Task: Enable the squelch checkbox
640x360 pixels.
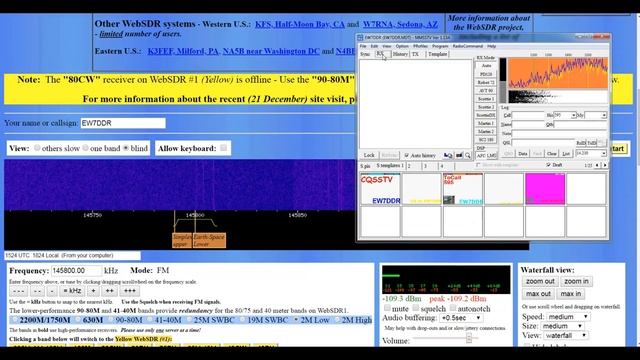Action: point(416,308)
